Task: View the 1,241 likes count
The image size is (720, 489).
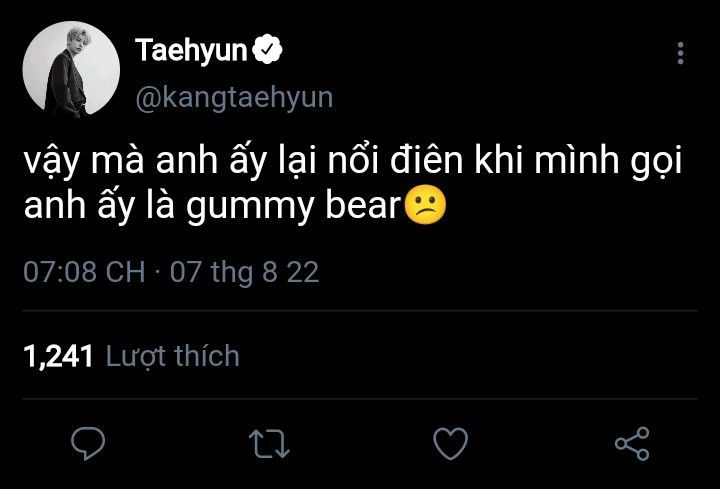Action: tap(57, 355)
